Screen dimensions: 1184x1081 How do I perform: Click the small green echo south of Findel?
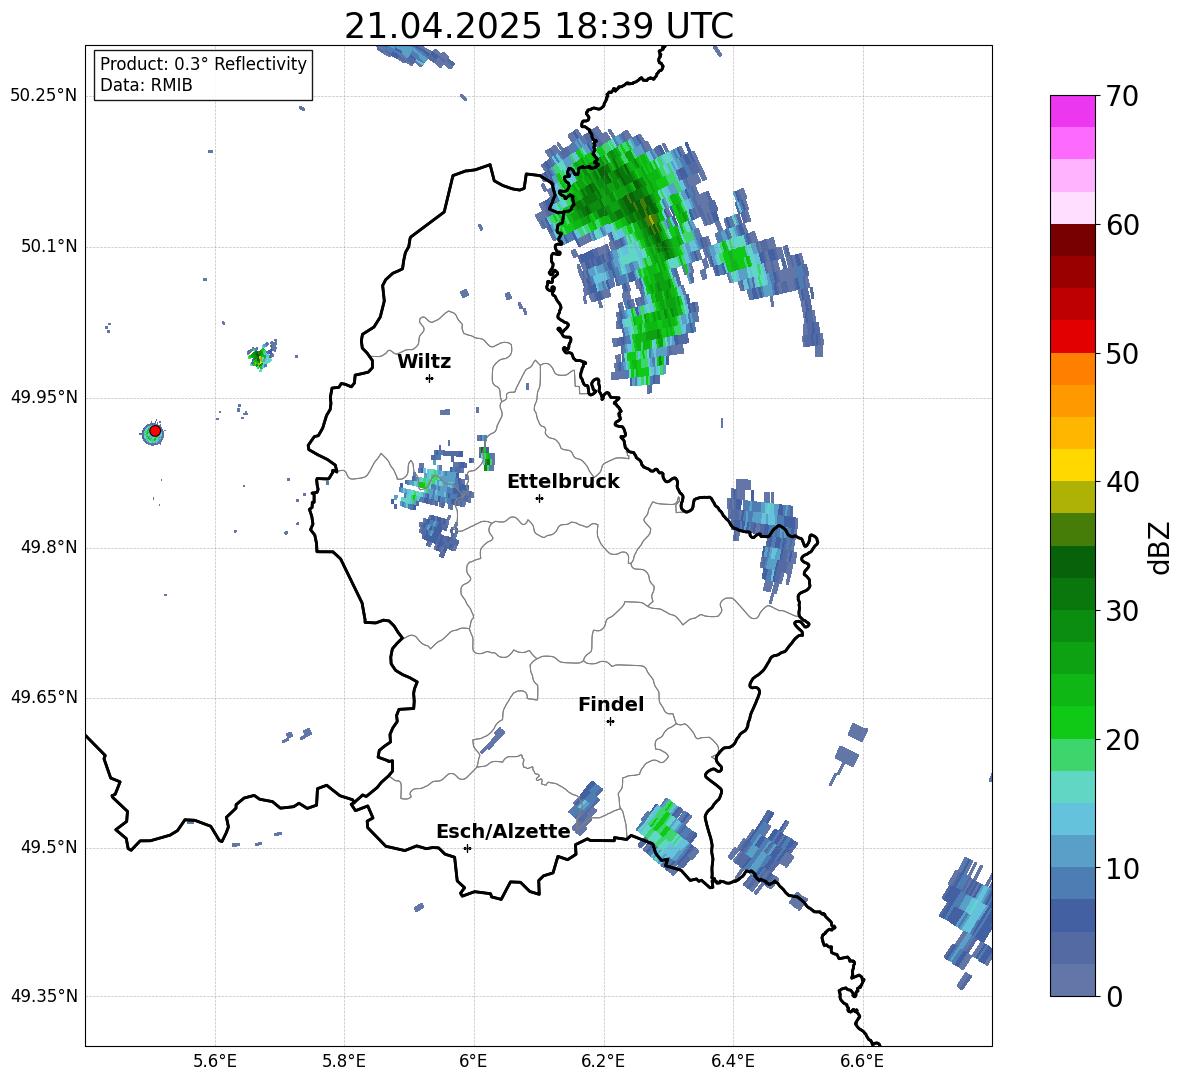coord(667,834)
